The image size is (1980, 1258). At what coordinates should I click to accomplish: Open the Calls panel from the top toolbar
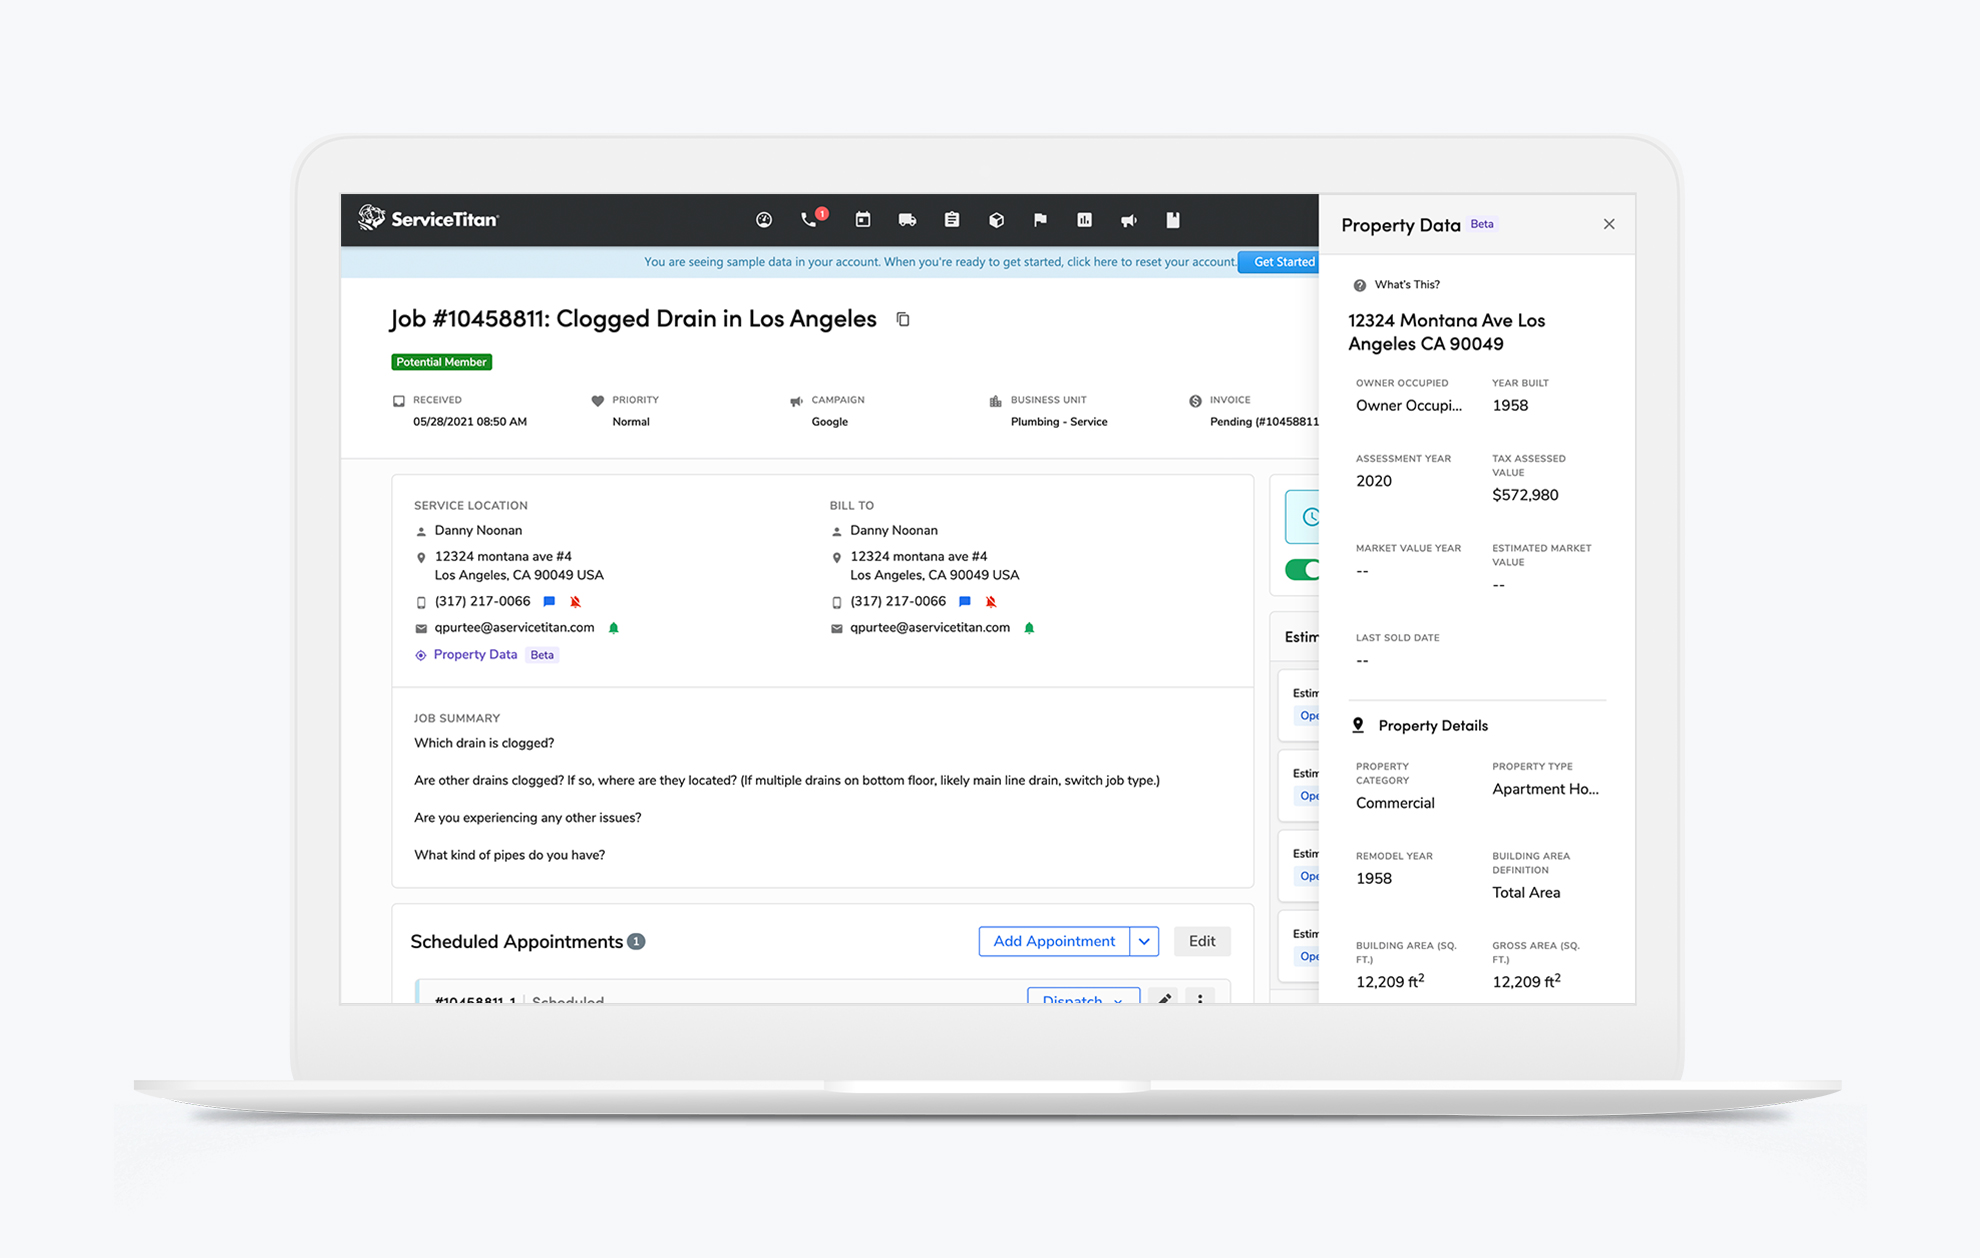pos(808,219)
